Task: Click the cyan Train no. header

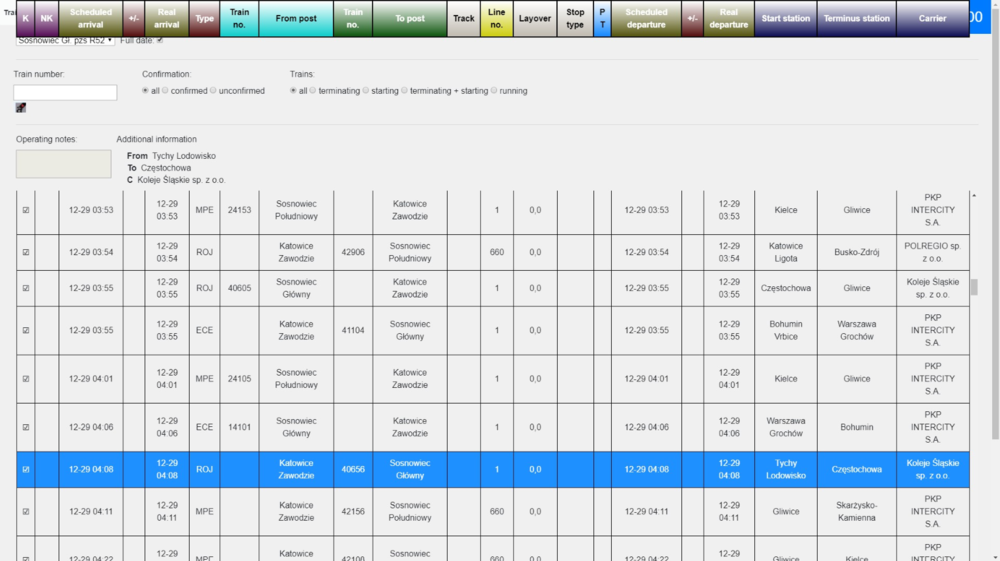Action: pos(239,18)
